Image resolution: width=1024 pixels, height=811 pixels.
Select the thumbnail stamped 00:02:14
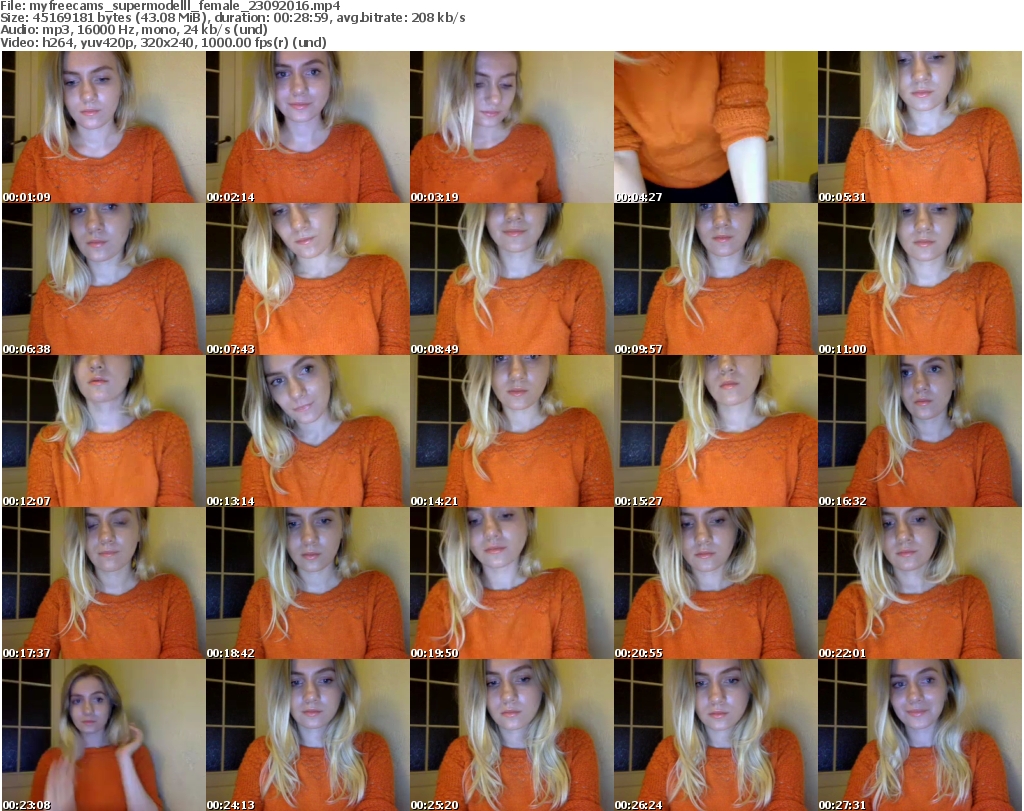(308, 127)
